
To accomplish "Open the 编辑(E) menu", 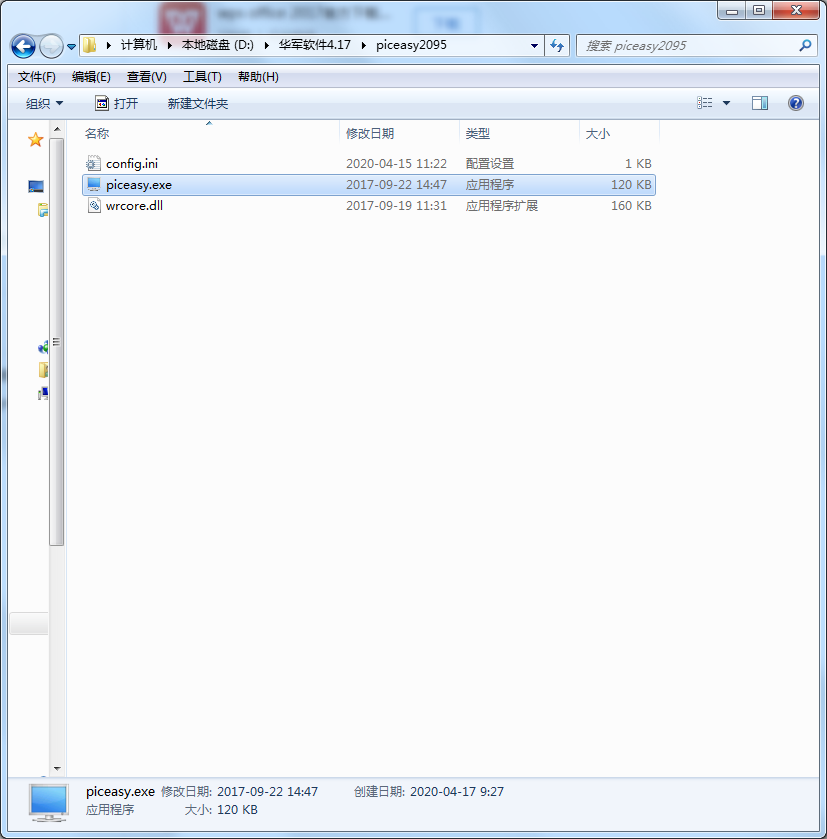I will (91, 77).
